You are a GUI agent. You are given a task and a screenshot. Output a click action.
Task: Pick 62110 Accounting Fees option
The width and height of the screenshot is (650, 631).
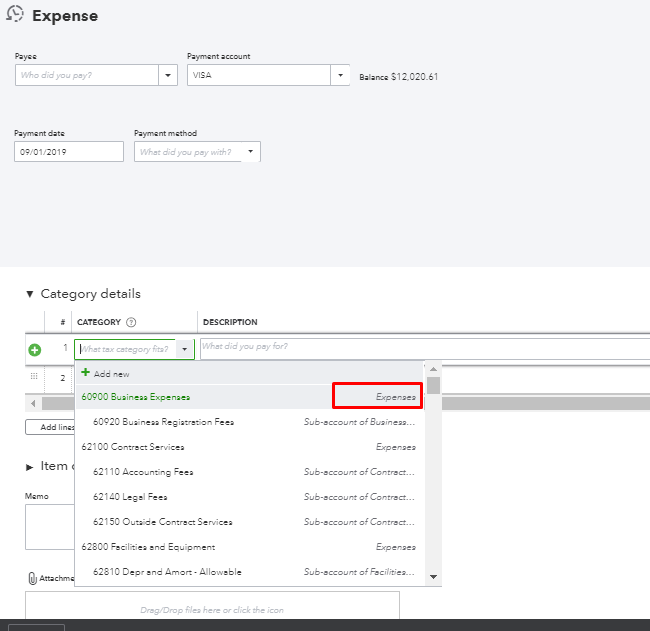[x=143, y=472]
